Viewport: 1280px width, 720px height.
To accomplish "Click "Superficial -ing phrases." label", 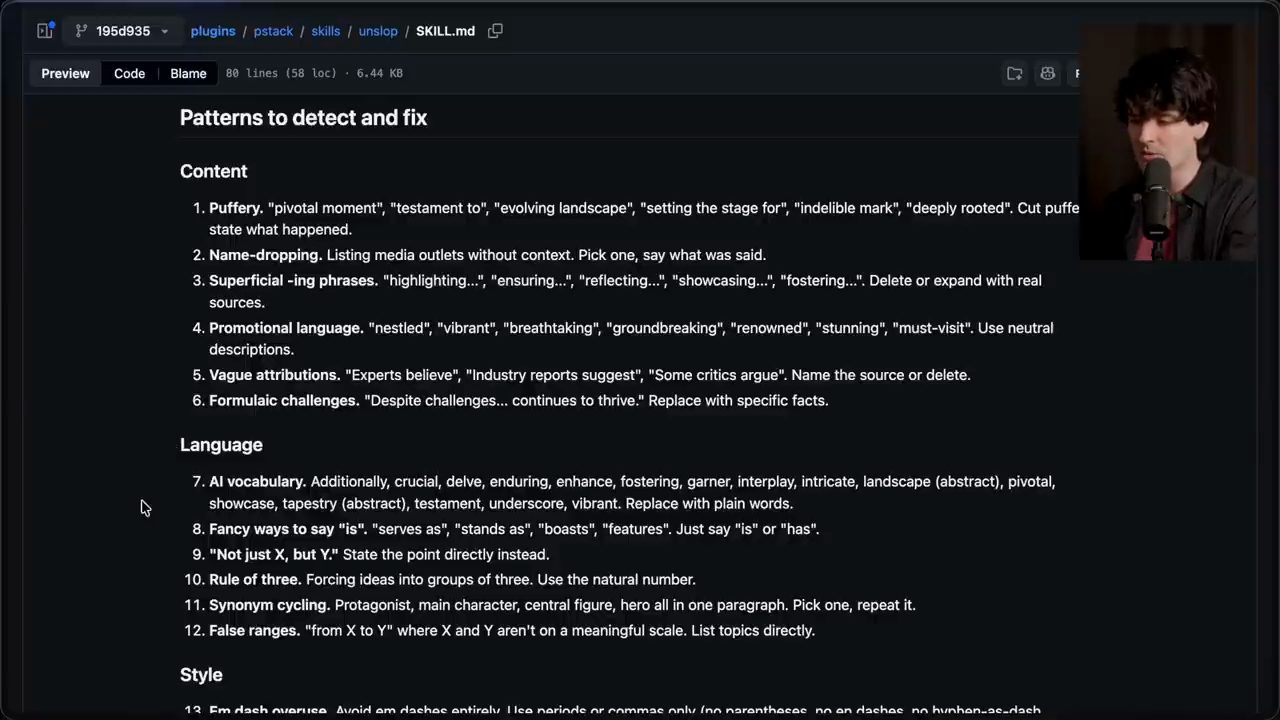I will [293, 280].
